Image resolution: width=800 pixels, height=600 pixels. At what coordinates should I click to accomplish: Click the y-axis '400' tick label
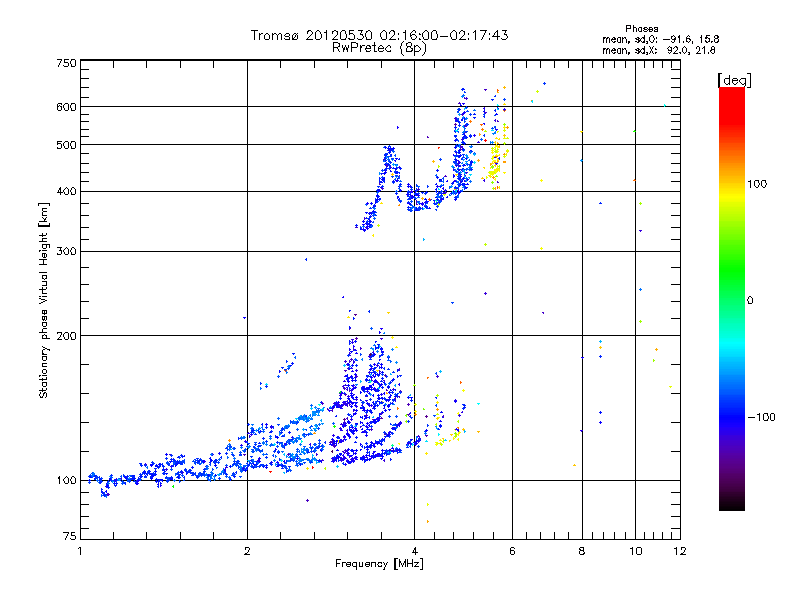(67, 192)
